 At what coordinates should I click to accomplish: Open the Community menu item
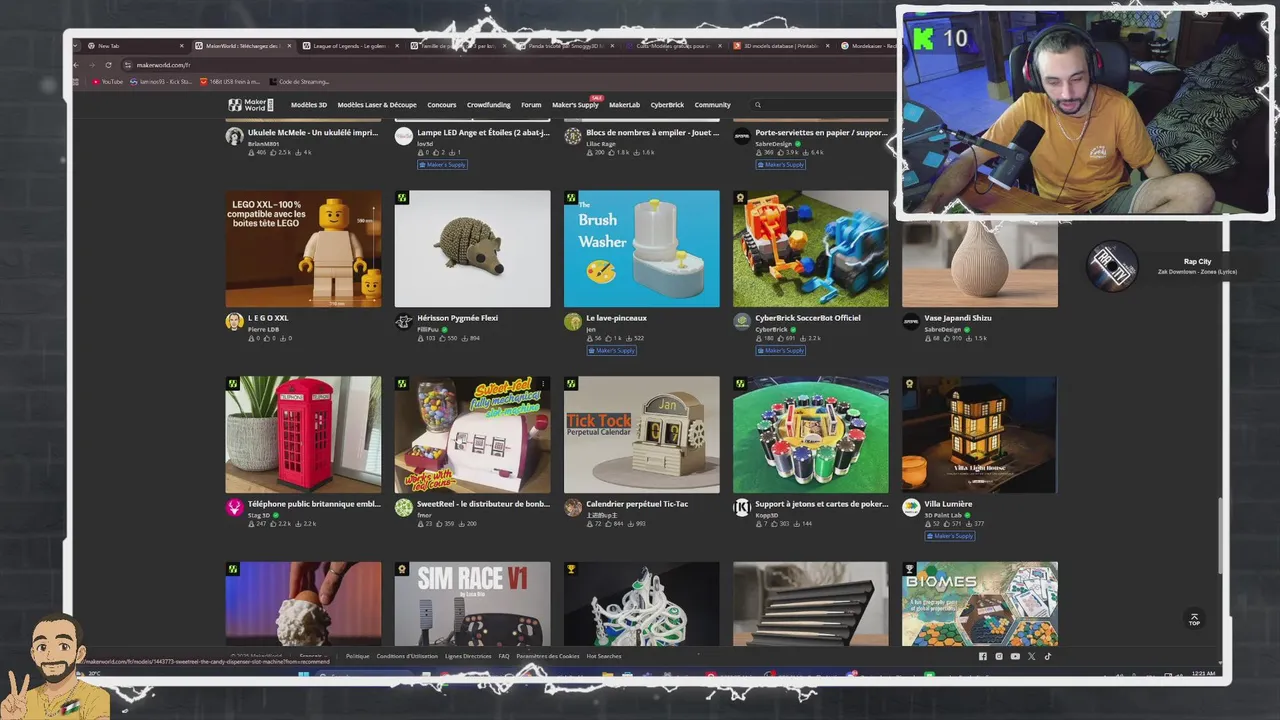[x=712, y=105]
